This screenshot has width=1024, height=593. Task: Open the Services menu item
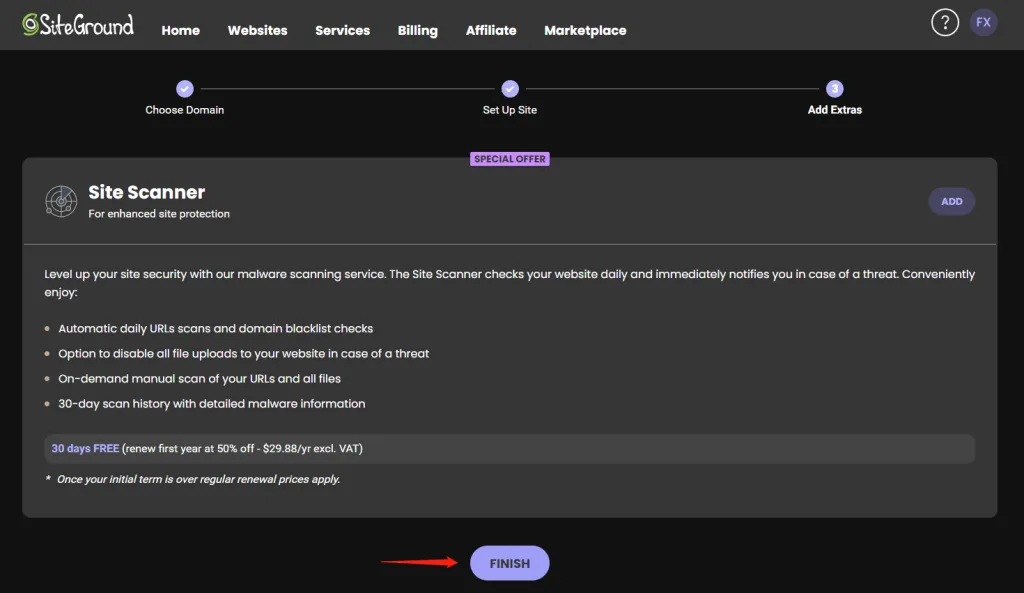342,30
